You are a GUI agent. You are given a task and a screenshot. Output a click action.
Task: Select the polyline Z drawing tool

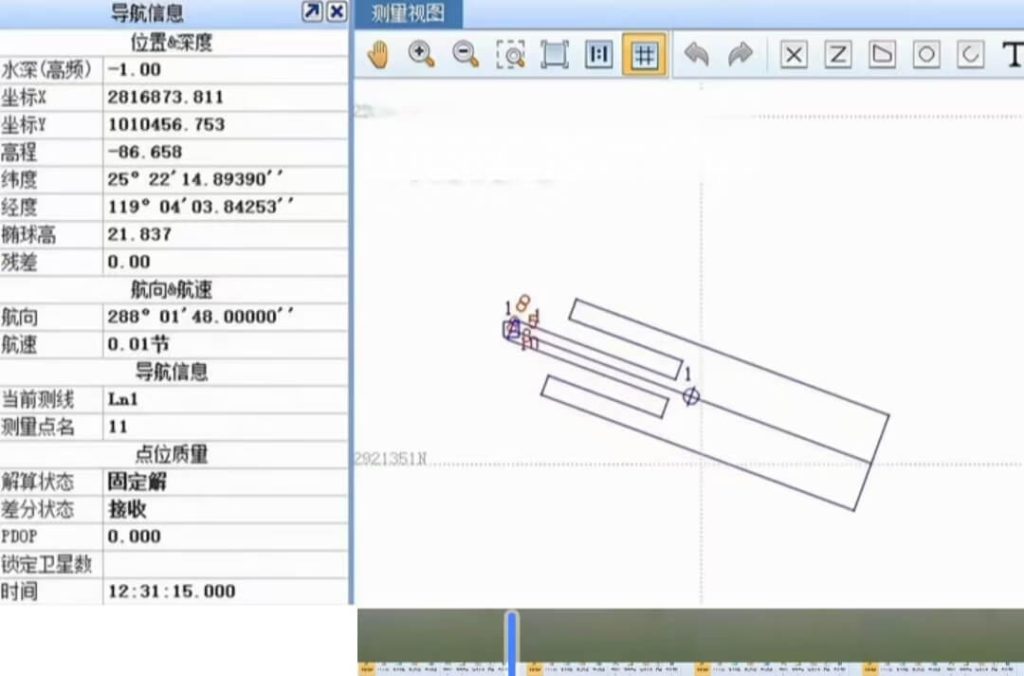click(x=838, y=55)
